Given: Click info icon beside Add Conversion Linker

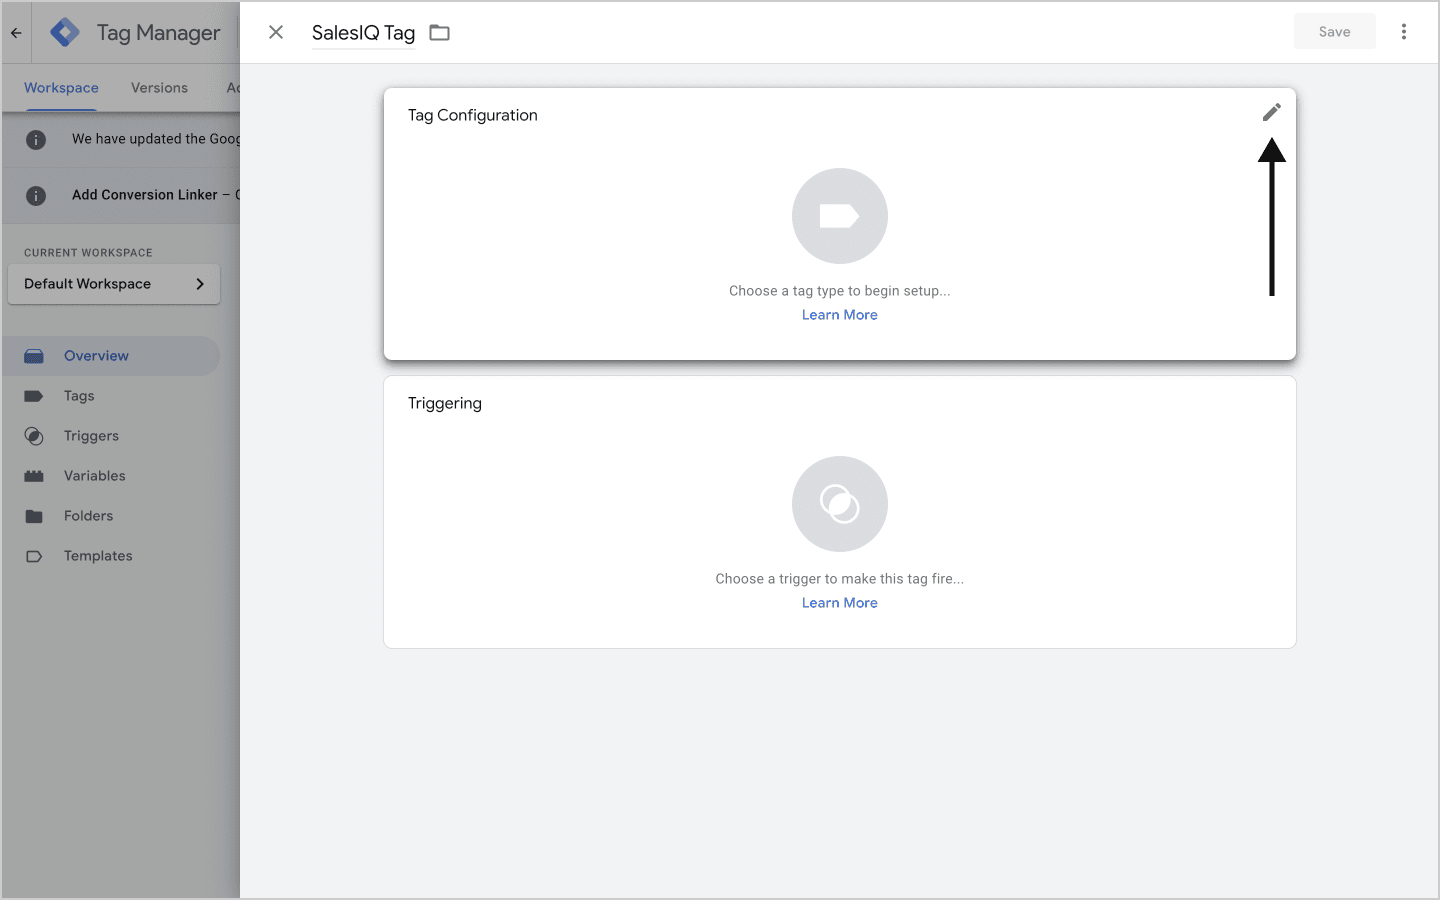Looking at the screenshot, I should point(36,196).
